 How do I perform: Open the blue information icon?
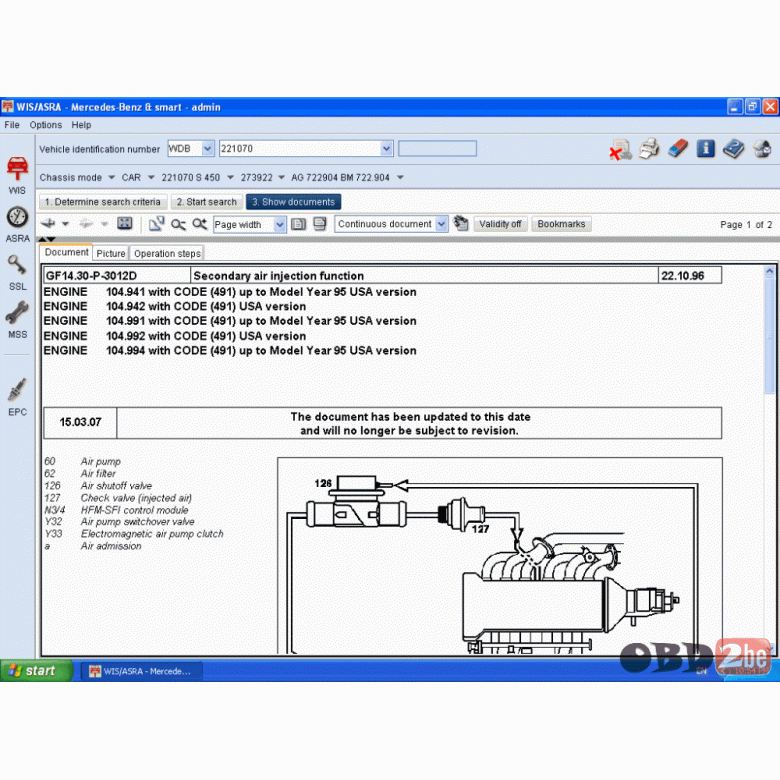706,148
